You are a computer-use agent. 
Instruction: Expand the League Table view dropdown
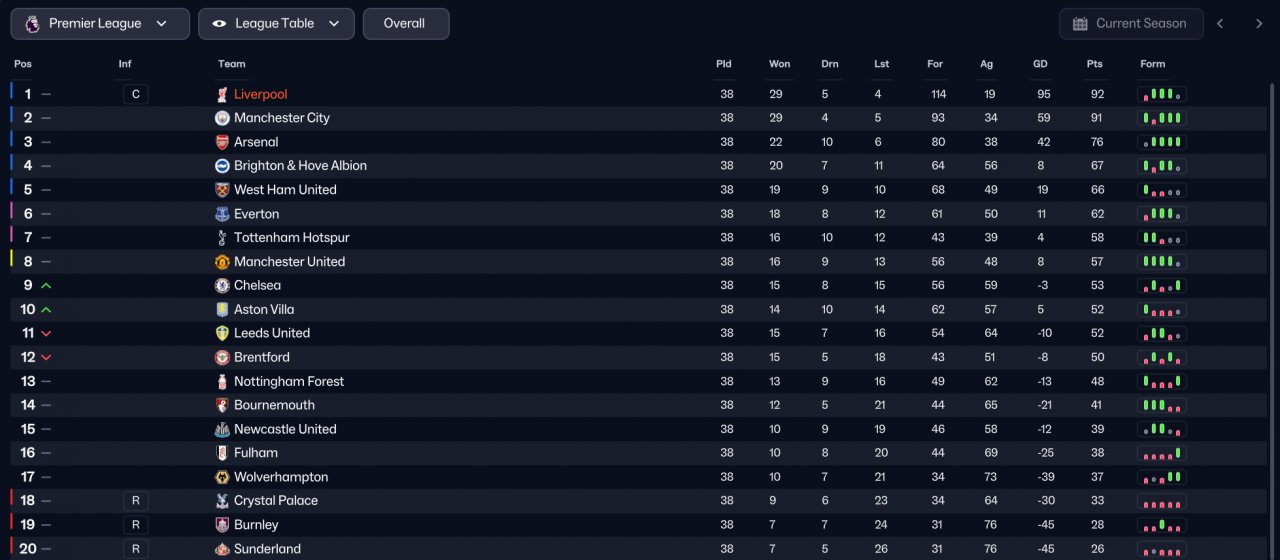(276, 24)
